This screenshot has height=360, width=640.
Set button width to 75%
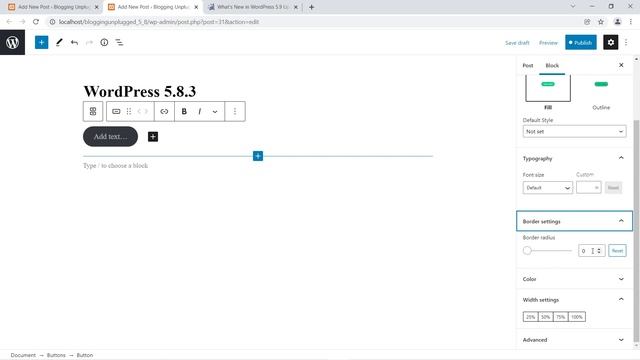(x=560, y=317)
